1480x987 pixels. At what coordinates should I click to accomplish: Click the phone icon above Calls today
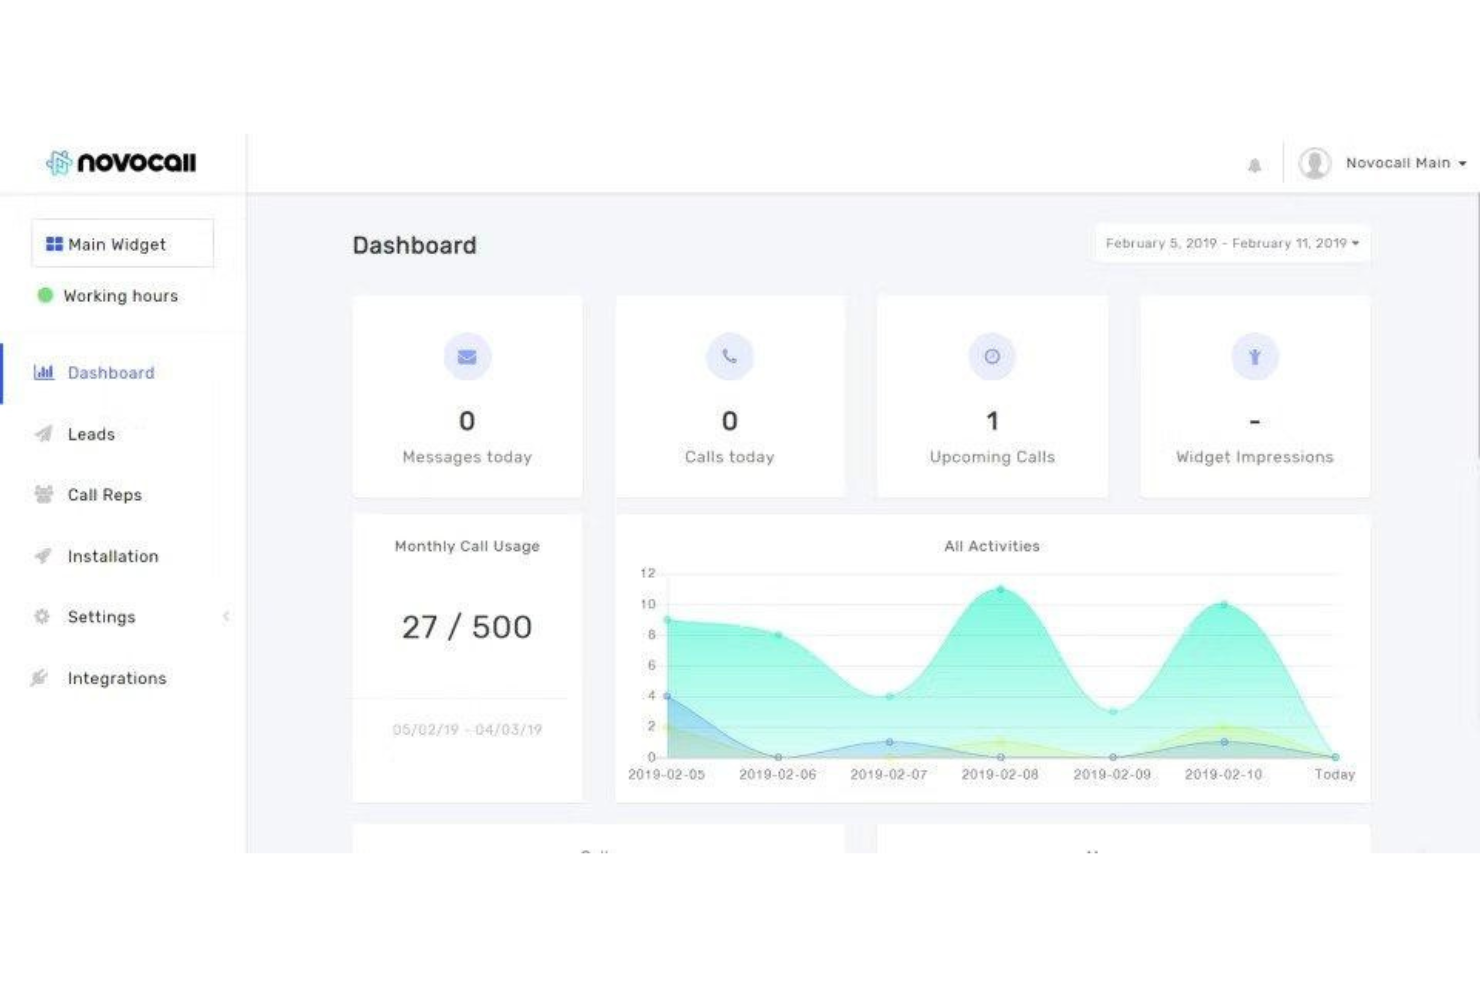[729, 355]
